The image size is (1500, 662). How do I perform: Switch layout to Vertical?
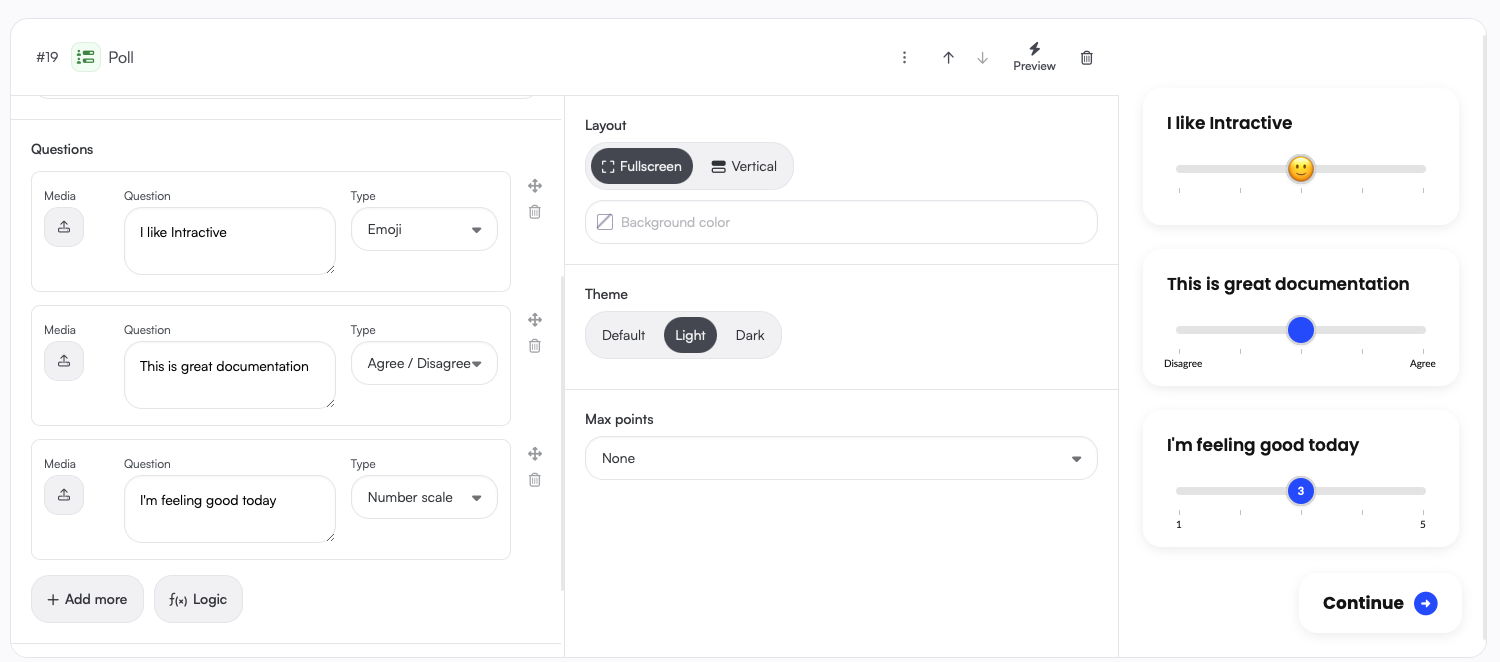click(x=744, y=166)
